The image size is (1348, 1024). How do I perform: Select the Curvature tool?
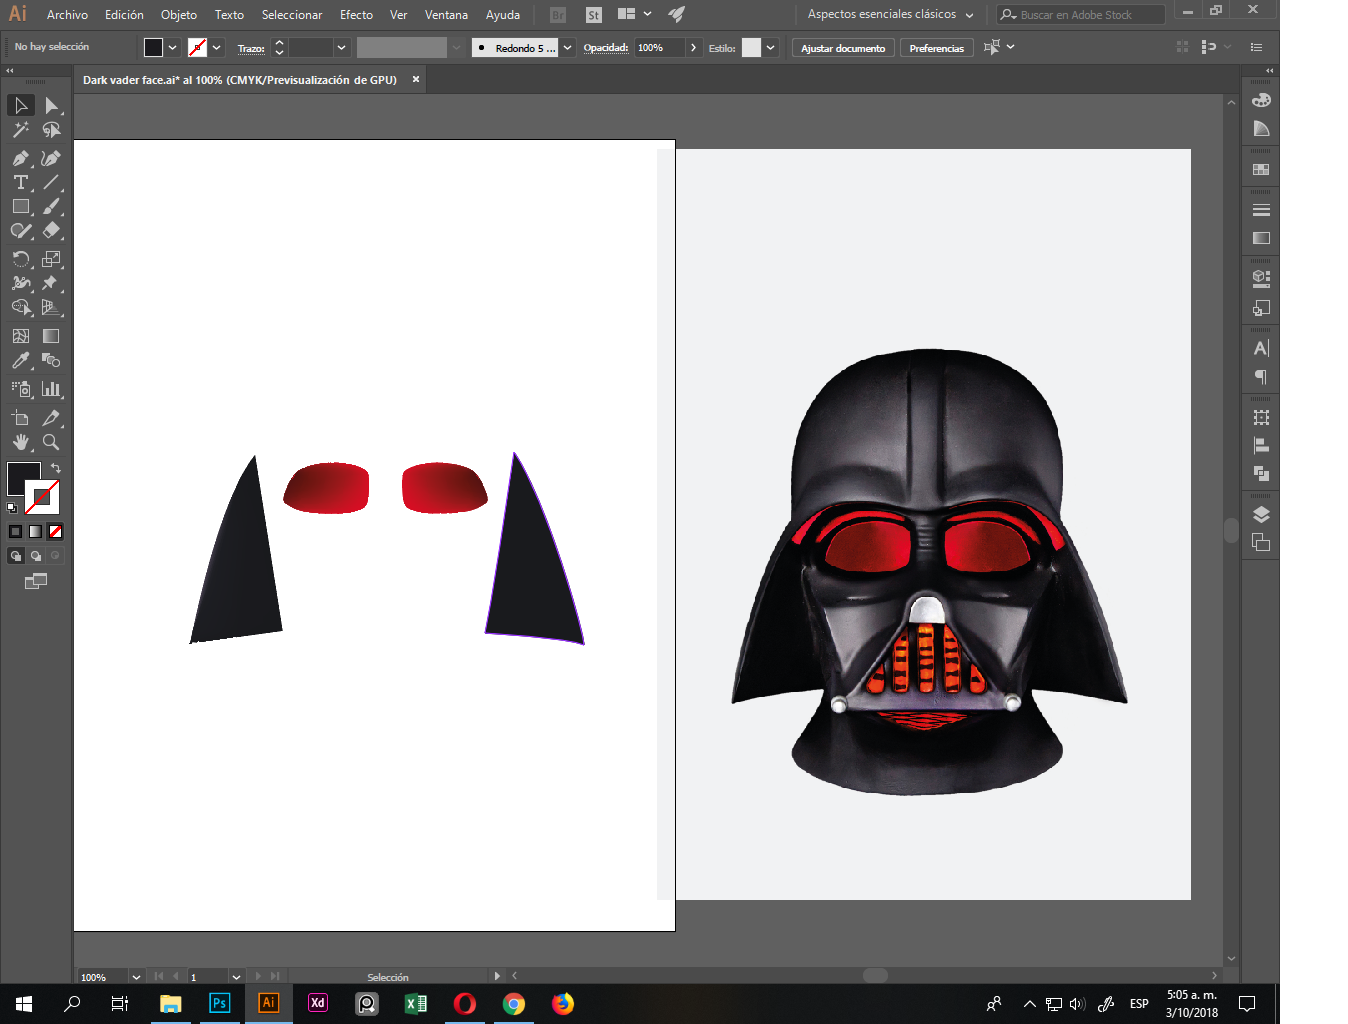point(51,158)
